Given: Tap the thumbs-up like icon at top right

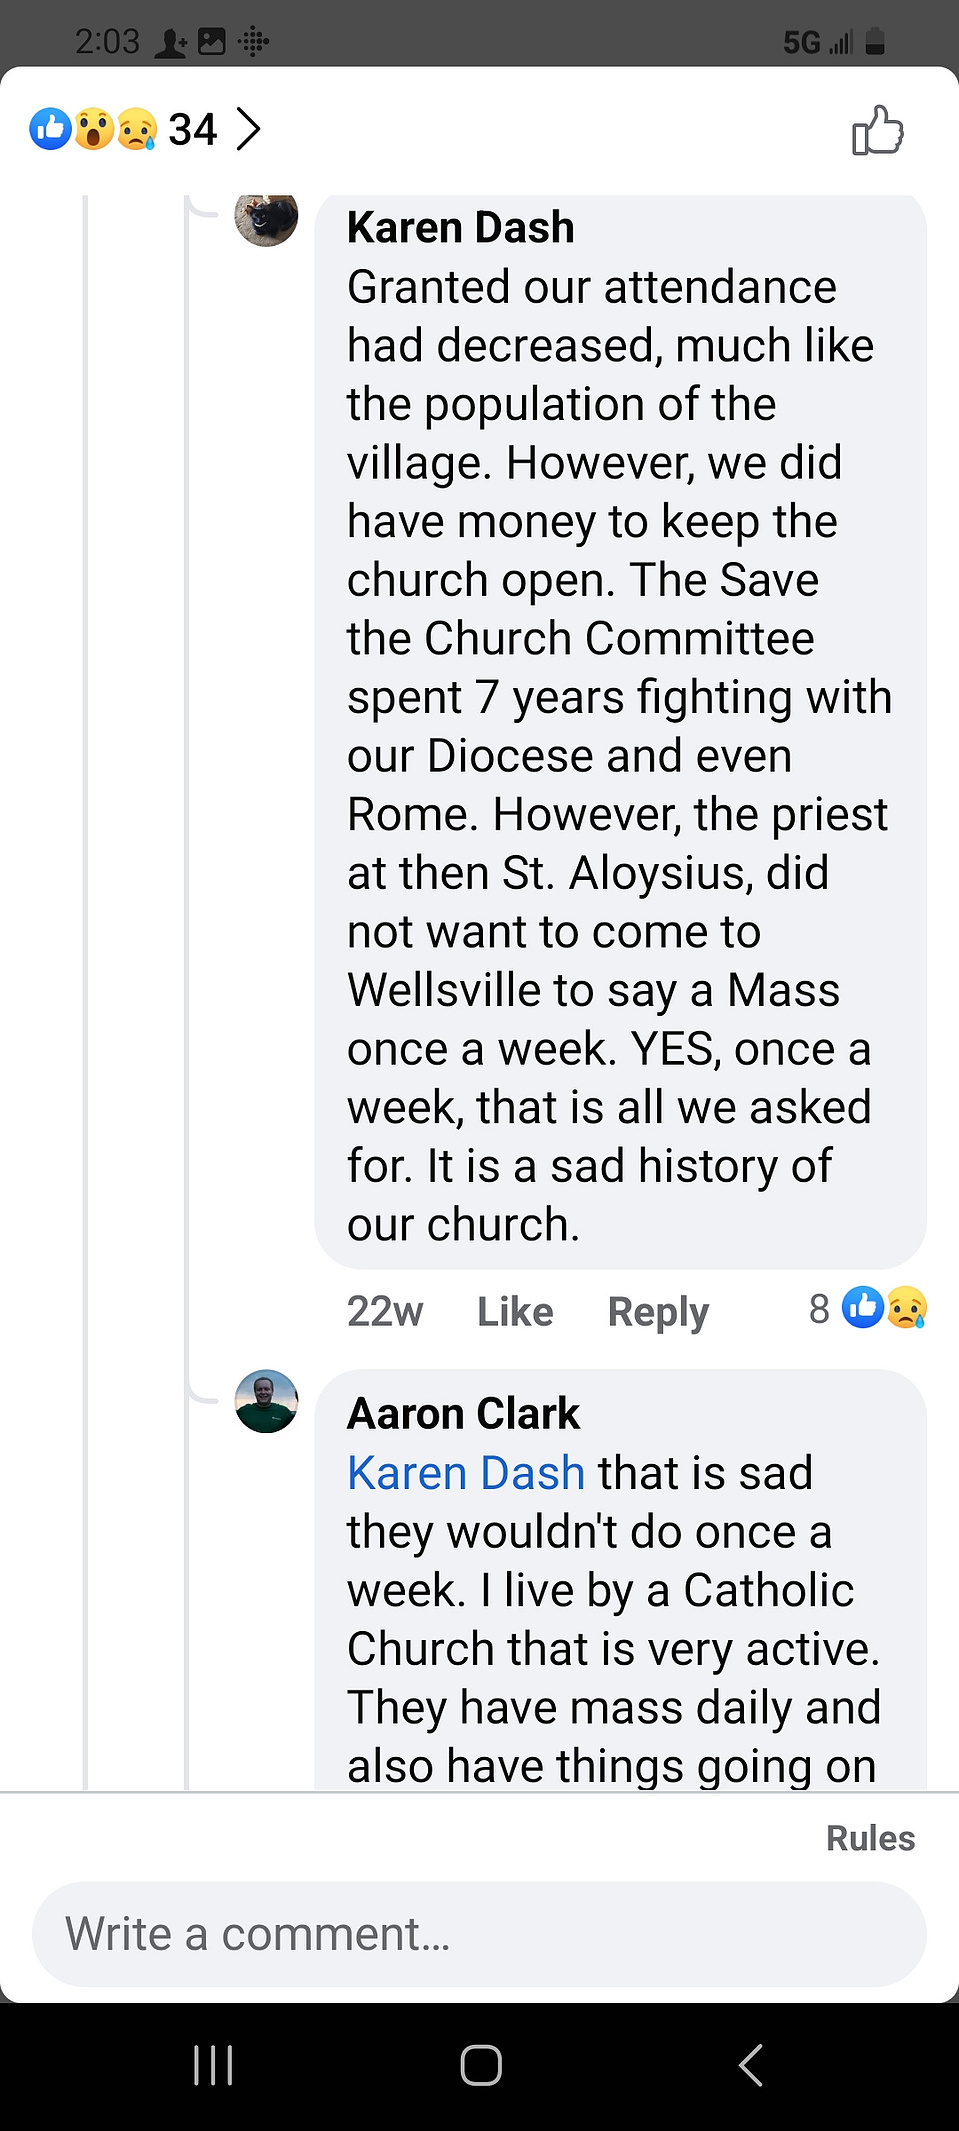Looking at the screenshot, I should click(x=878, y=130).
